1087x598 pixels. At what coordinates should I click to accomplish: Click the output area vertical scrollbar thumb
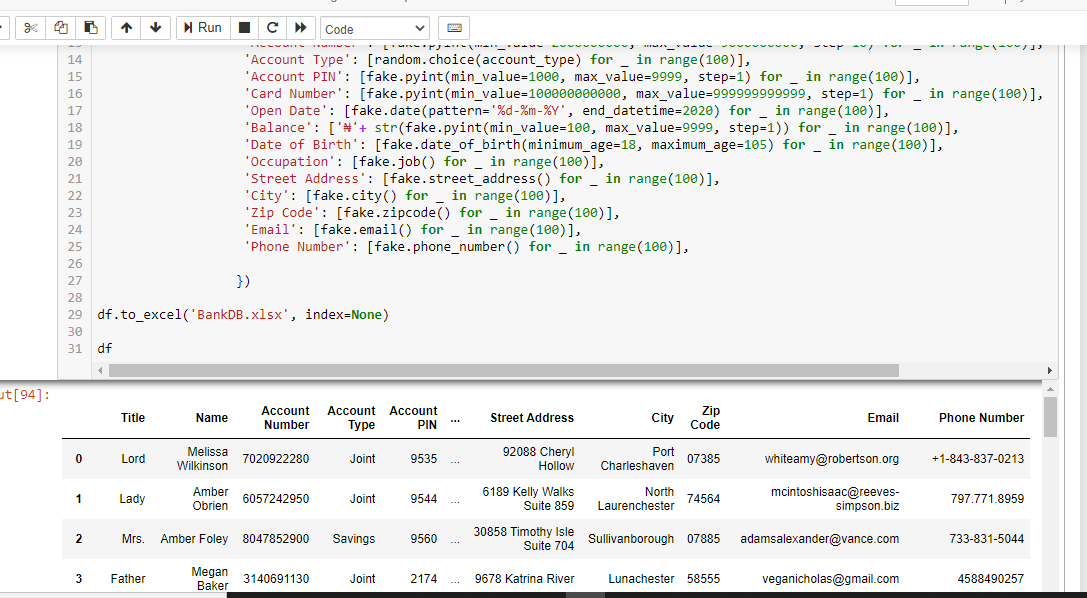click(x=1050, y=416)
